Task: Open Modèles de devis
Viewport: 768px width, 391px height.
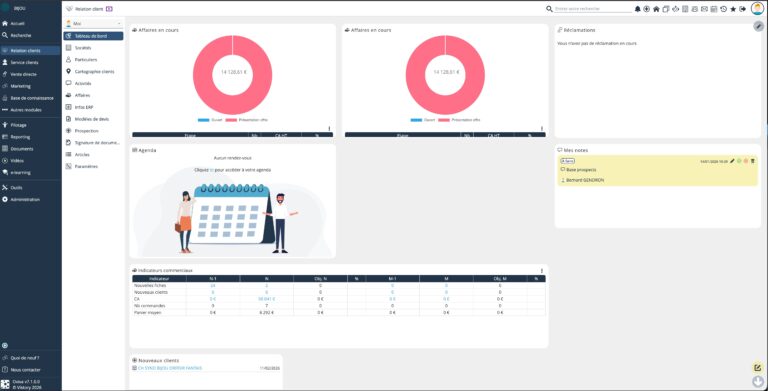Action: pos(93,119)
